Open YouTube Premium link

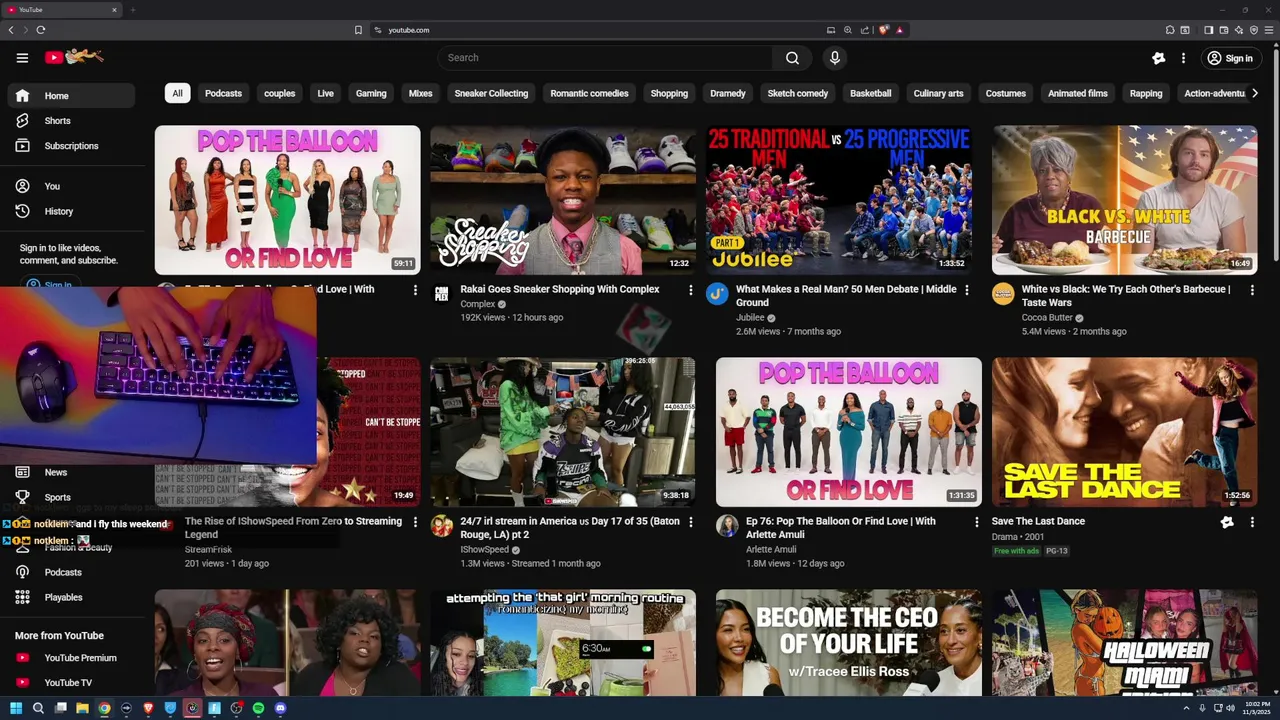[70, 658]
